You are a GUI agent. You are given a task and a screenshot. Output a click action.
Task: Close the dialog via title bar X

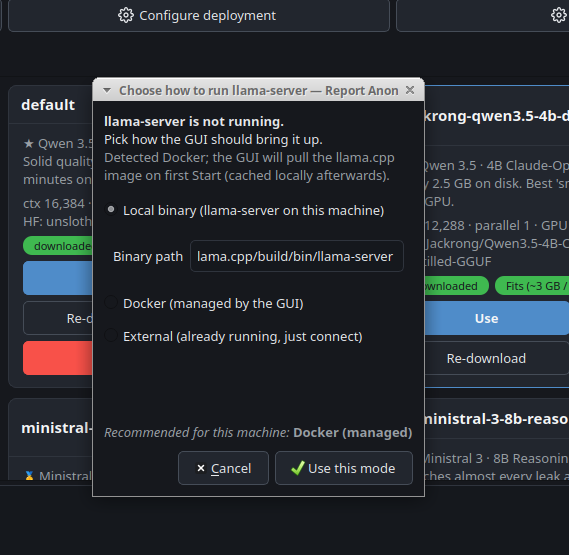click(410, 90)
